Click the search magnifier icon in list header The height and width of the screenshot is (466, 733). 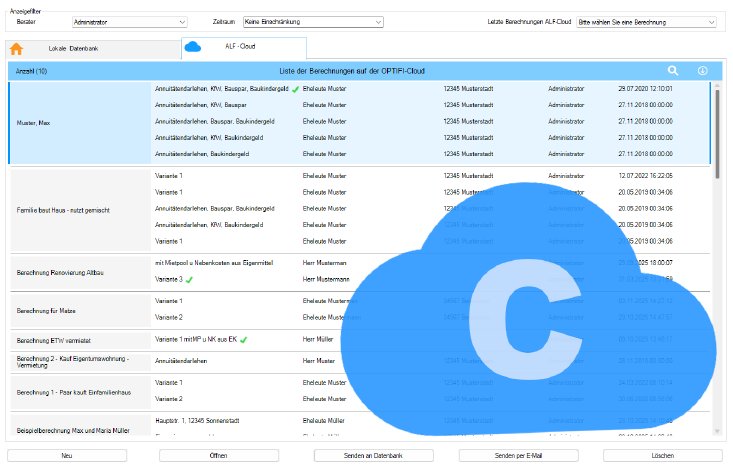pyautogui.click(x=673, y=71)
